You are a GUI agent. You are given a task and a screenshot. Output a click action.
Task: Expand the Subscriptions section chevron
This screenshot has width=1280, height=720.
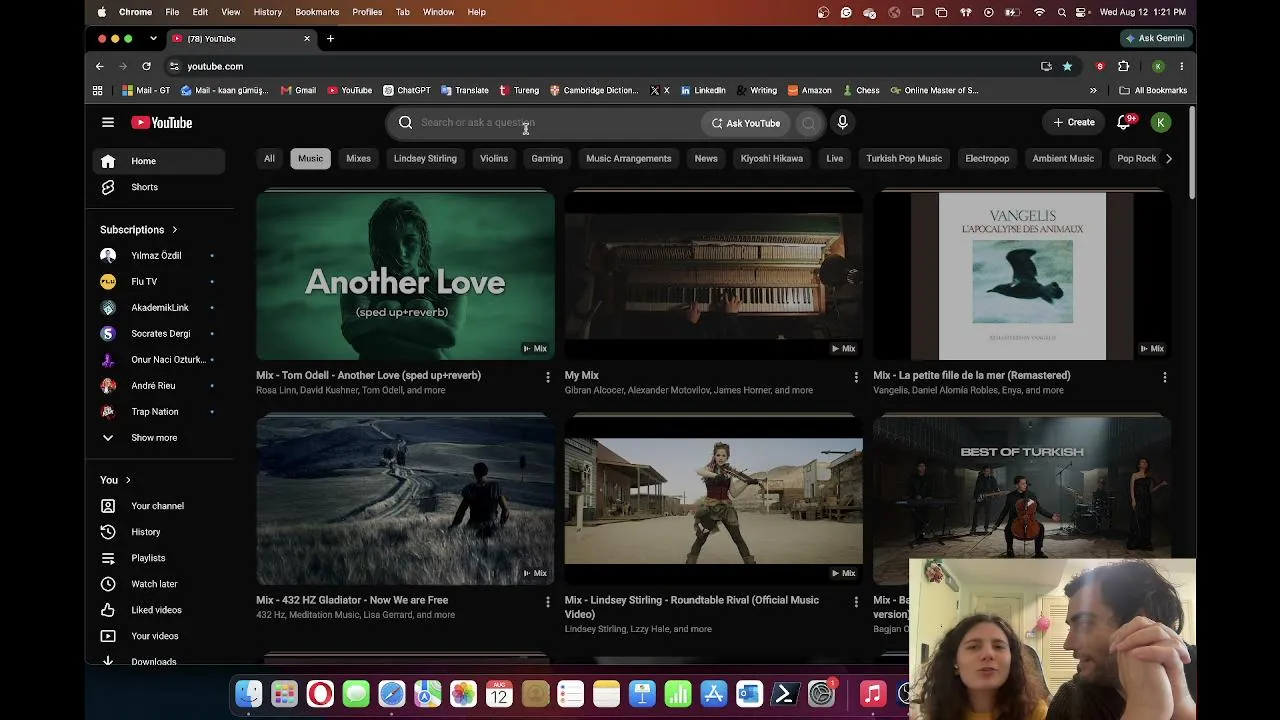(174, 230)
